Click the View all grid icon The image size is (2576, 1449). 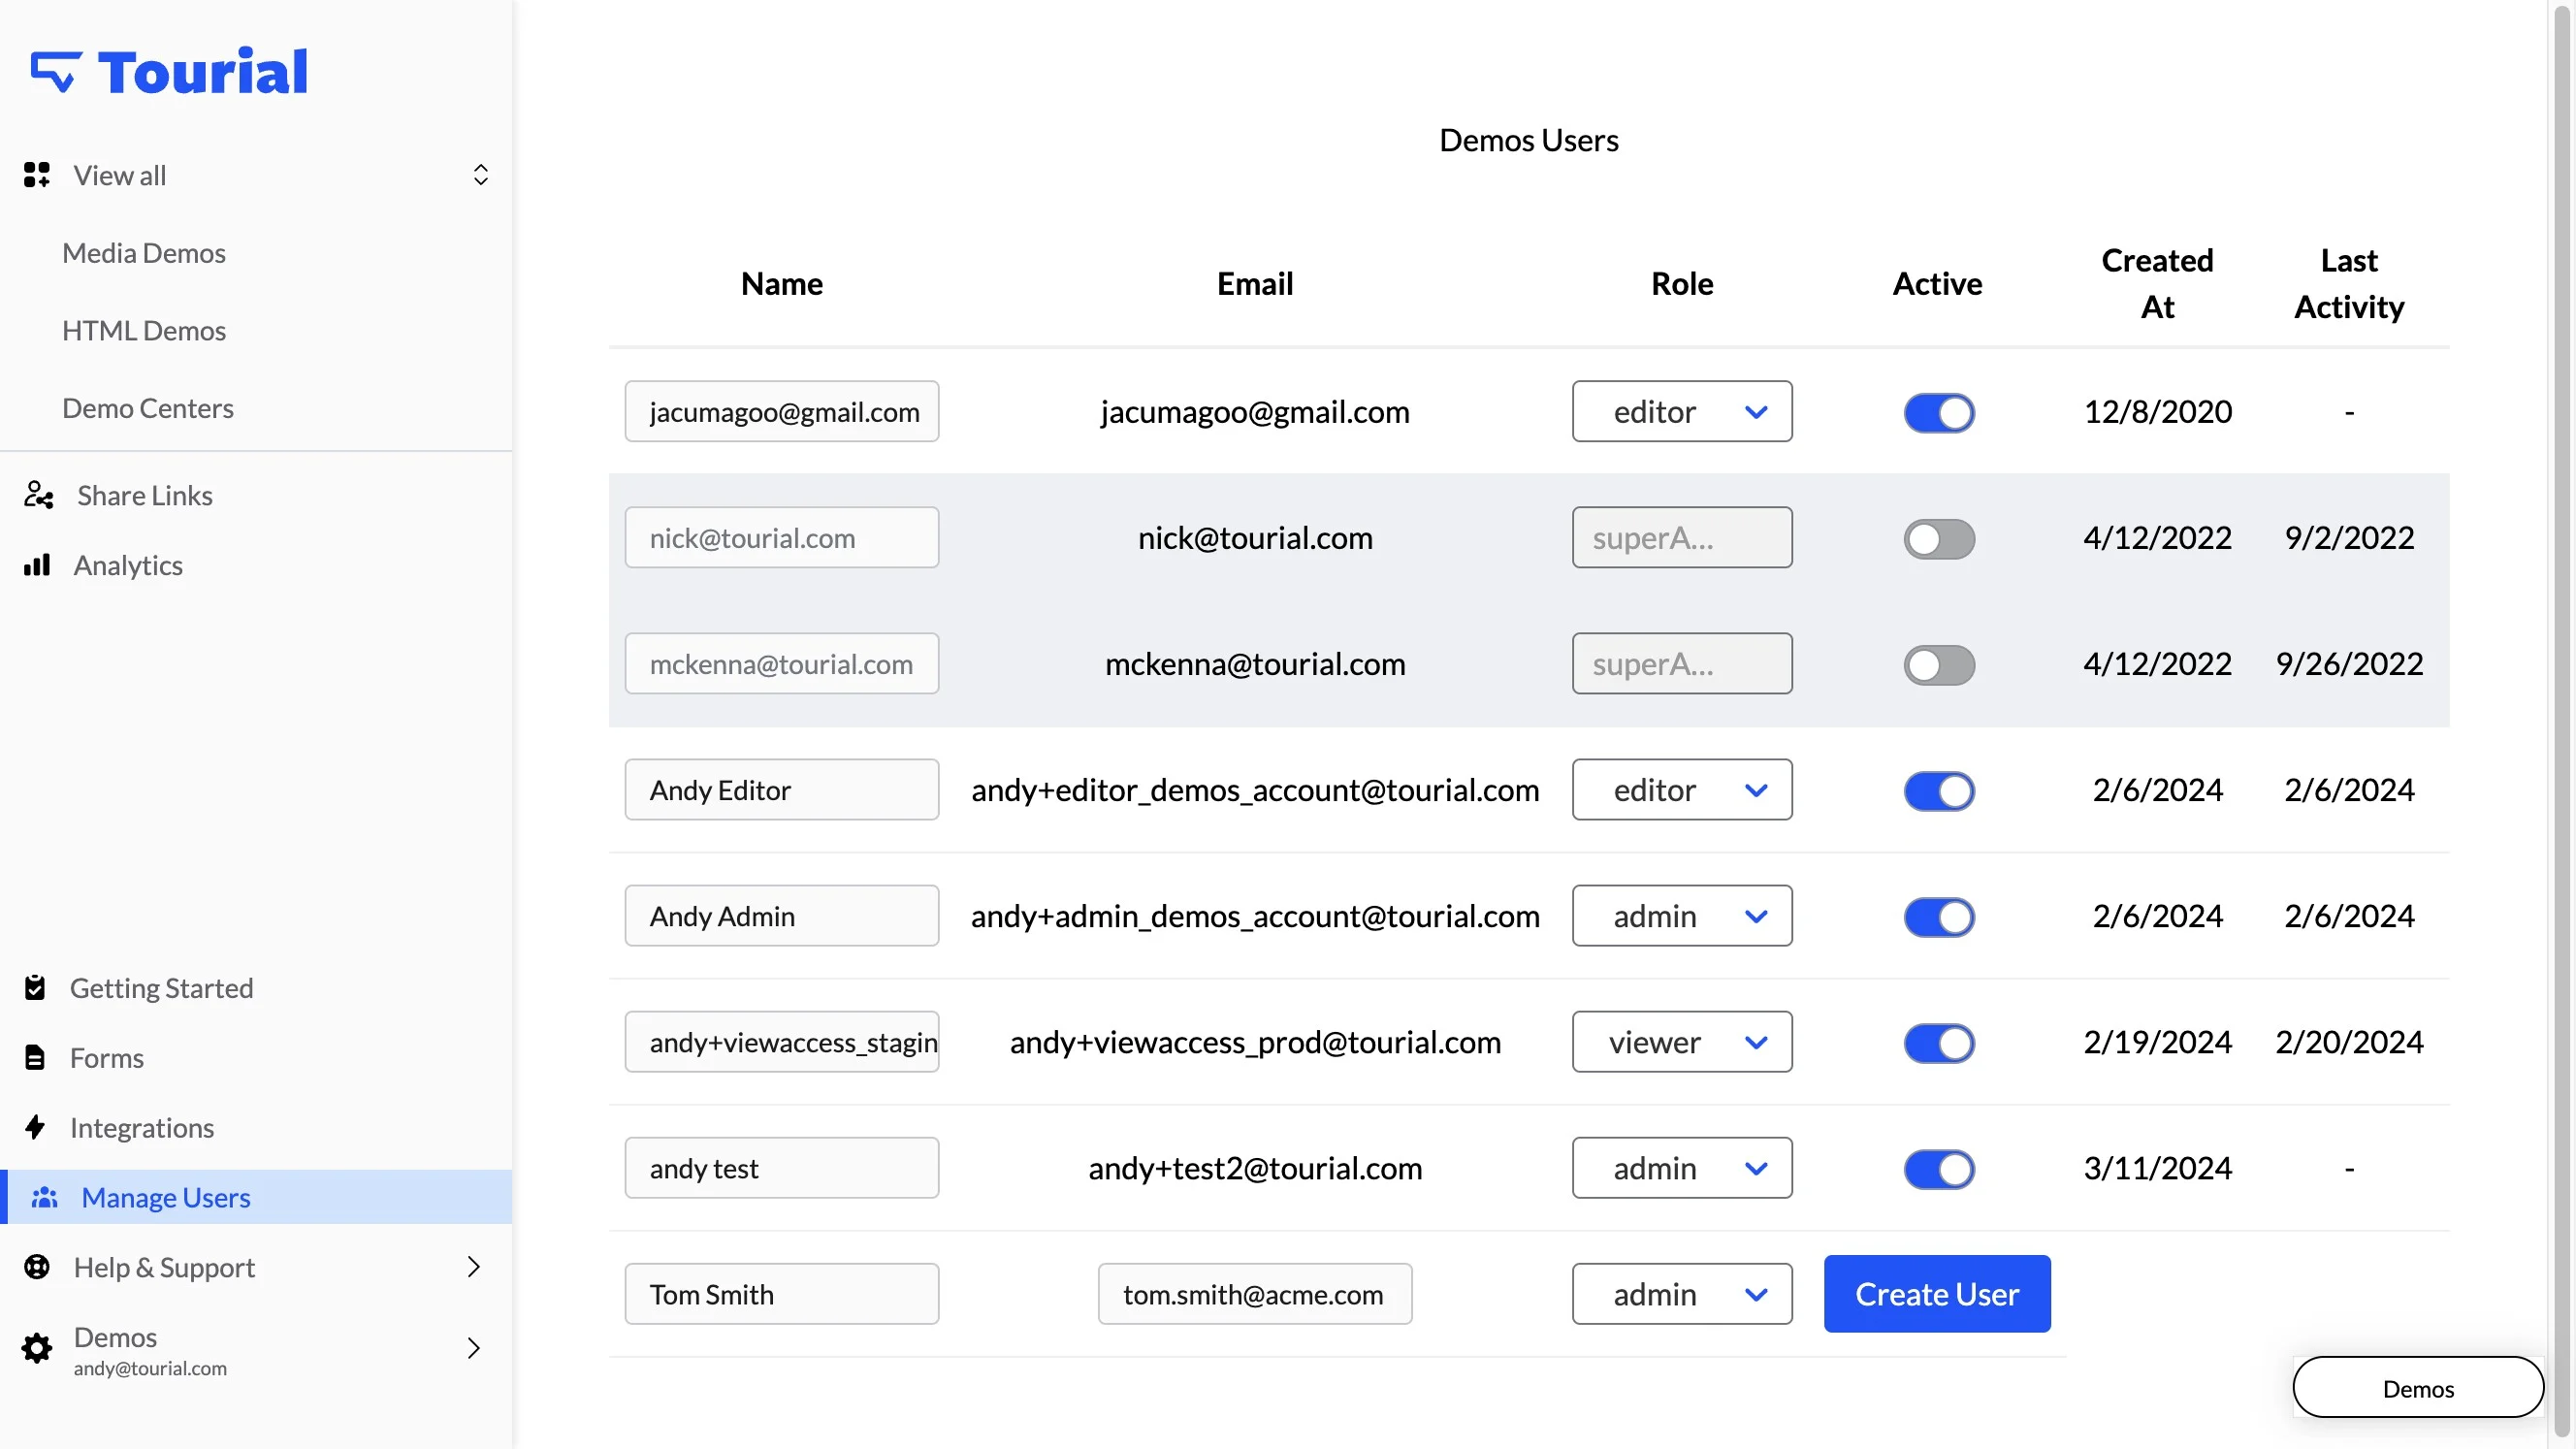(37, 175)
